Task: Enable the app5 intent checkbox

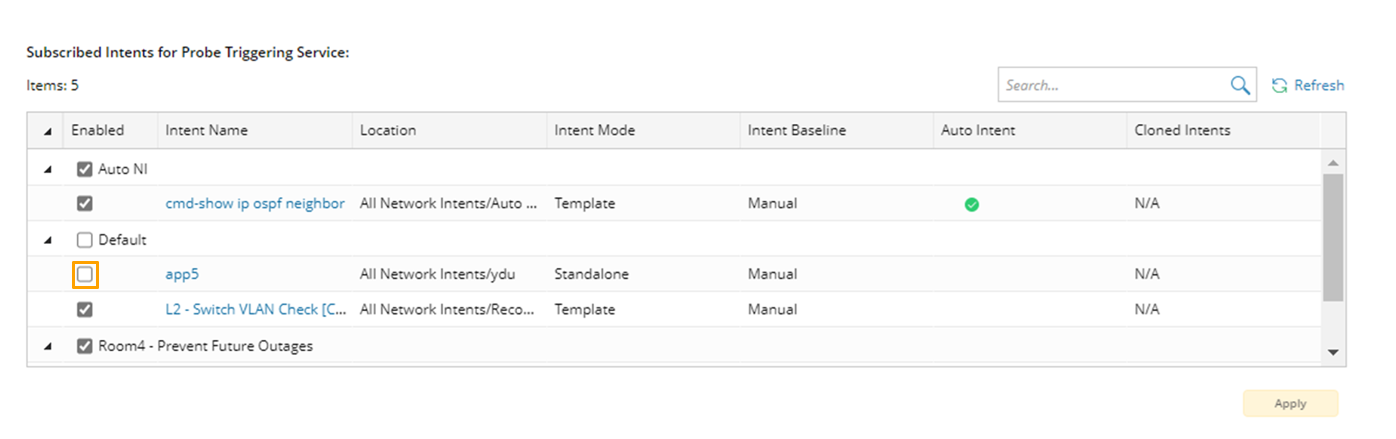Action: click(x=85, y=274)
